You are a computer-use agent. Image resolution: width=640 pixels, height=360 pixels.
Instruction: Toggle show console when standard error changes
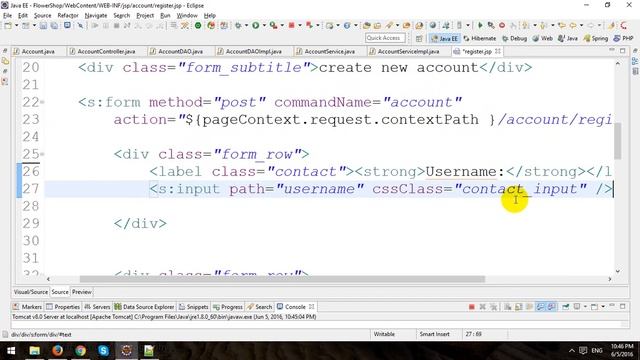click(551, 307)
